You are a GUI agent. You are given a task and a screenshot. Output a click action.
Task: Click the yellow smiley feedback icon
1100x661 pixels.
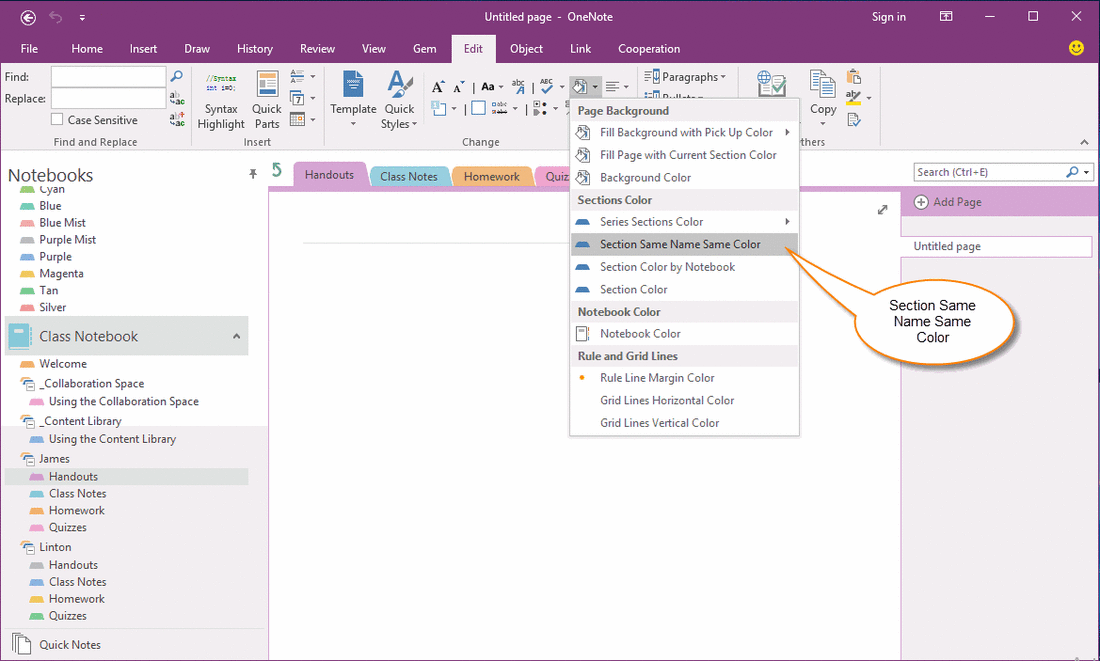[x=1076, y=48]
